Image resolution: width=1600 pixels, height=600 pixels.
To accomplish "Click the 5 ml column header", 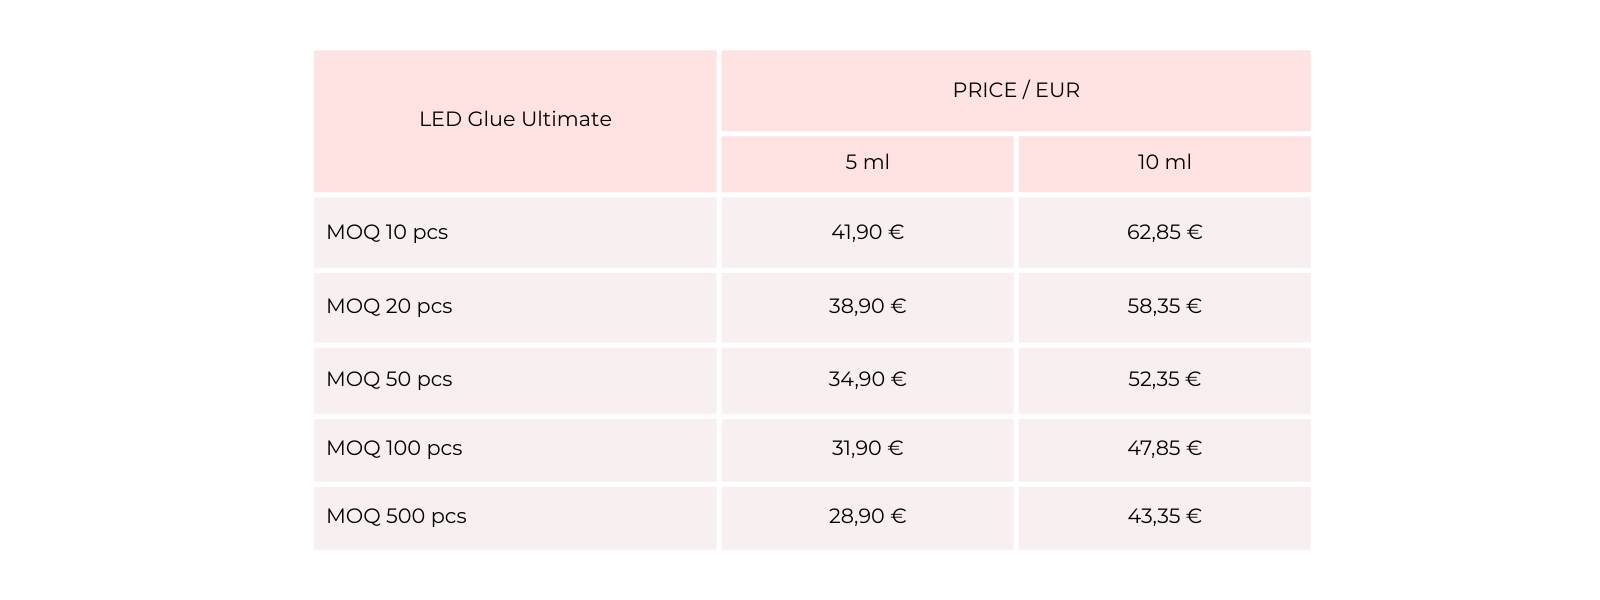I will (867, 162).
